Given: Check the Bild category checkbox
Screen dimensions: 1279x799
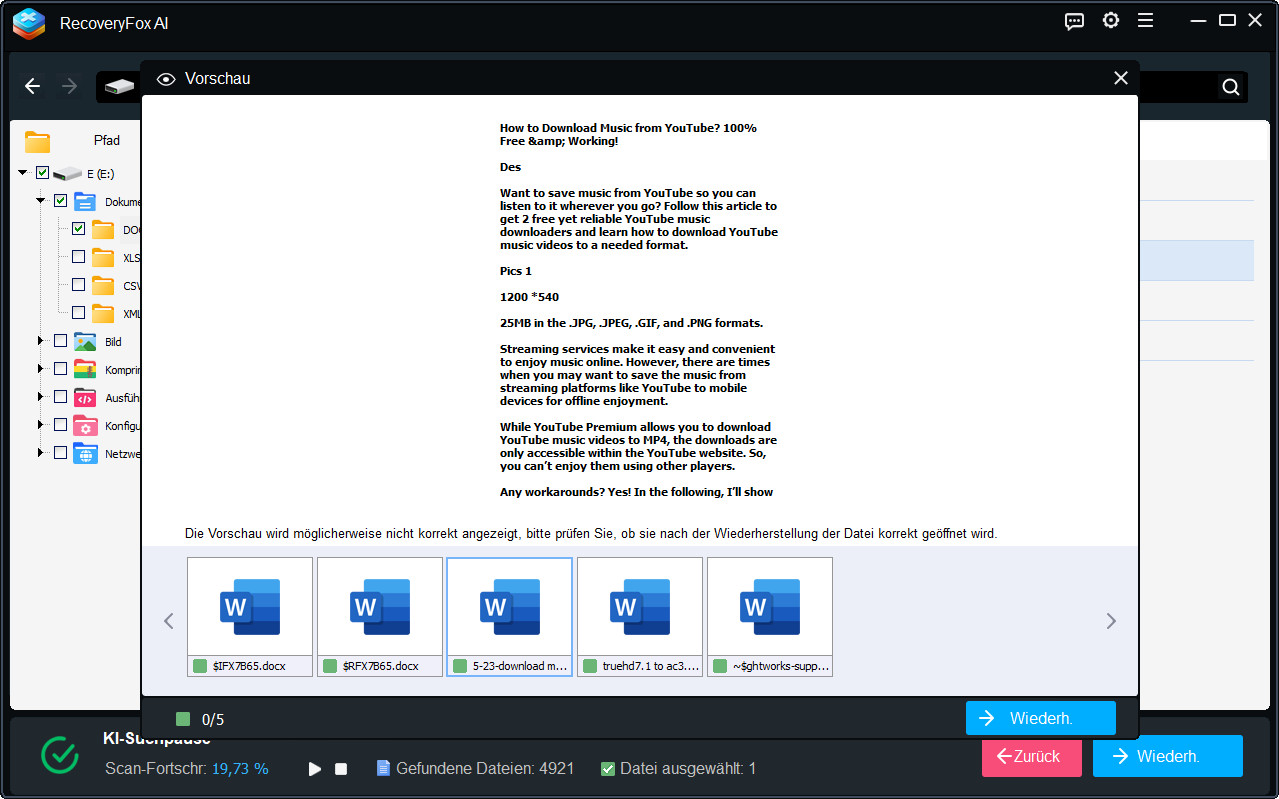Looking at the screenshot, I should tap(60, 341).
